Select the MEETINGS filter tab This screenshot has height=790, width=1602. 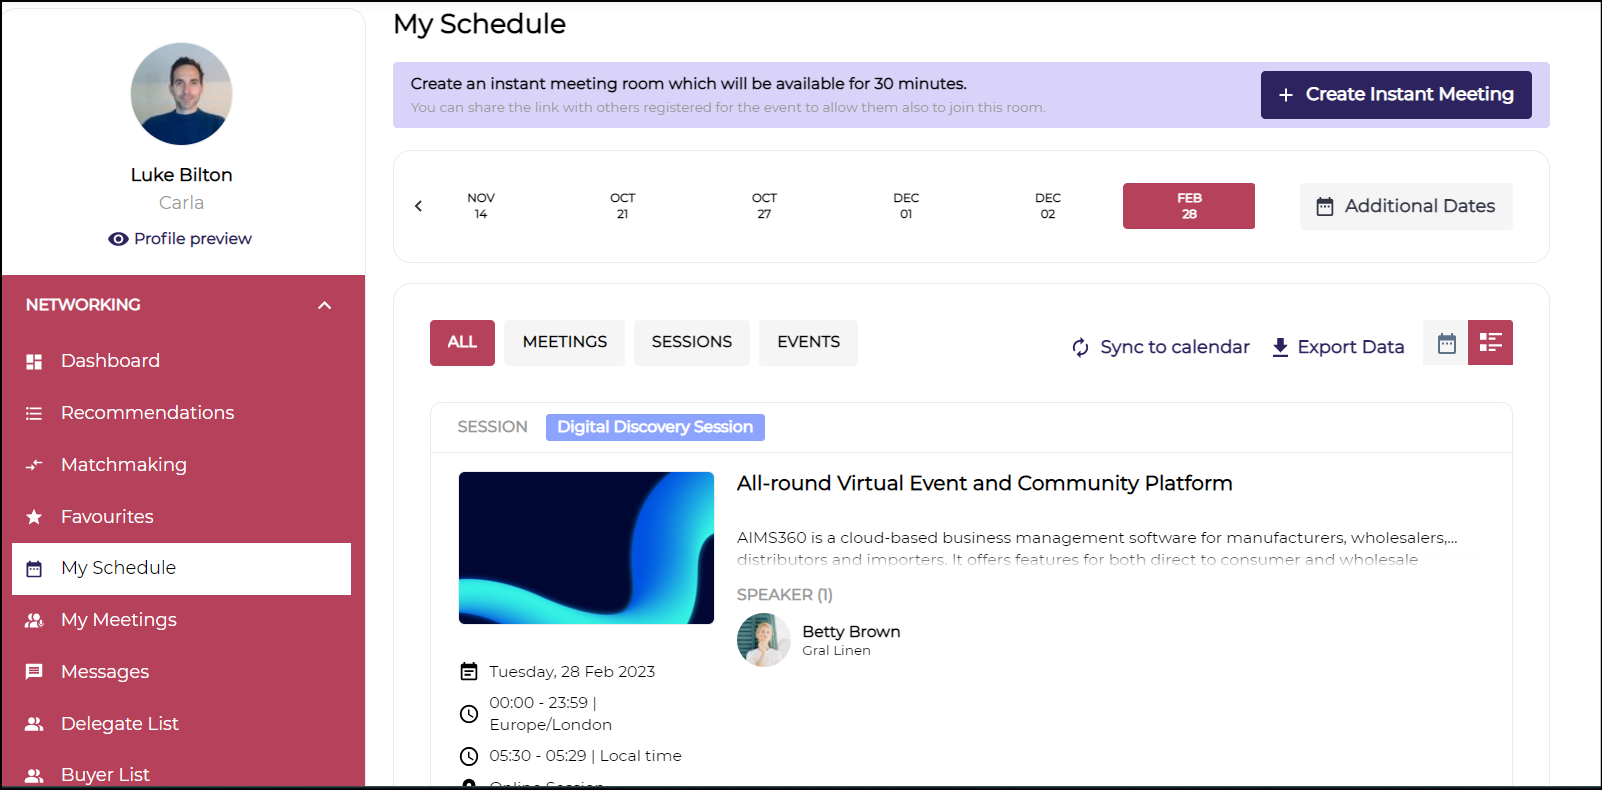tap(564, 342)
